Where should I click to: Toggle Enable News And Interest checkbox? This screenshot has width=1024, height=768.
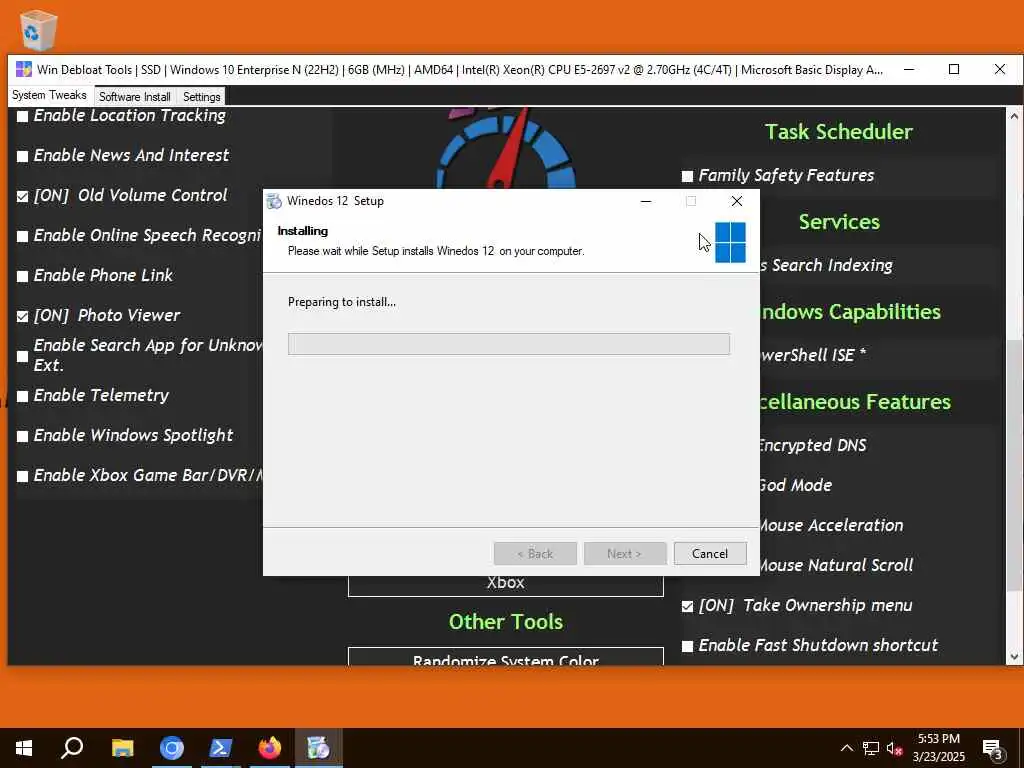click(x=22, y=156)
